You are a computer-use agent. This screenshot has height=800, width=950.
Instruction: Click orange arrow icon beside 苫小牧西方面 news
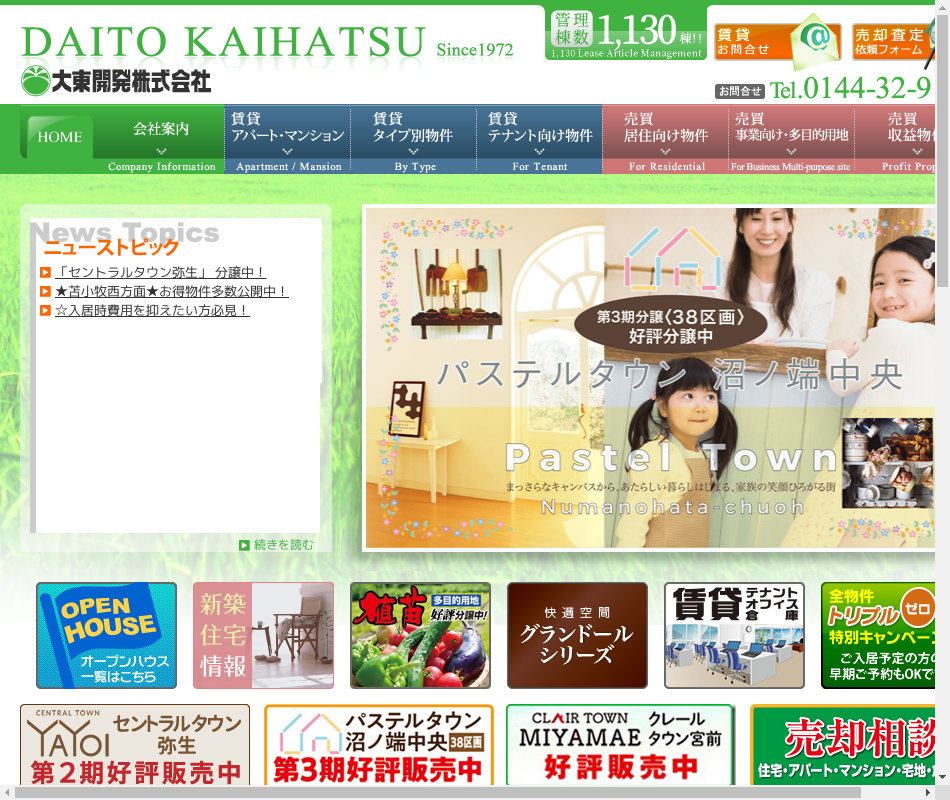point(45,292)
